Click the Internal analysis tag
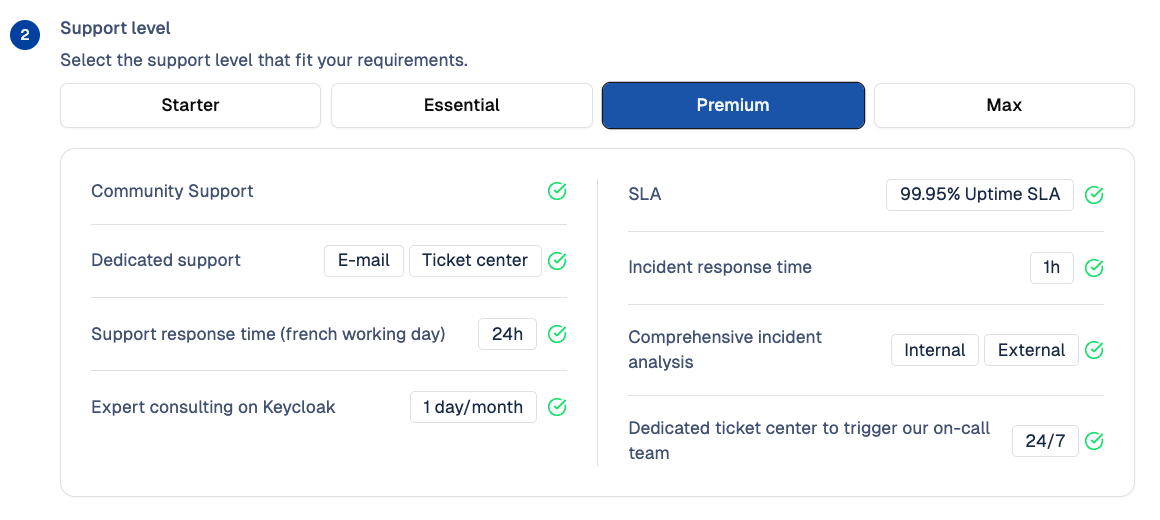 tap(935, 350)
